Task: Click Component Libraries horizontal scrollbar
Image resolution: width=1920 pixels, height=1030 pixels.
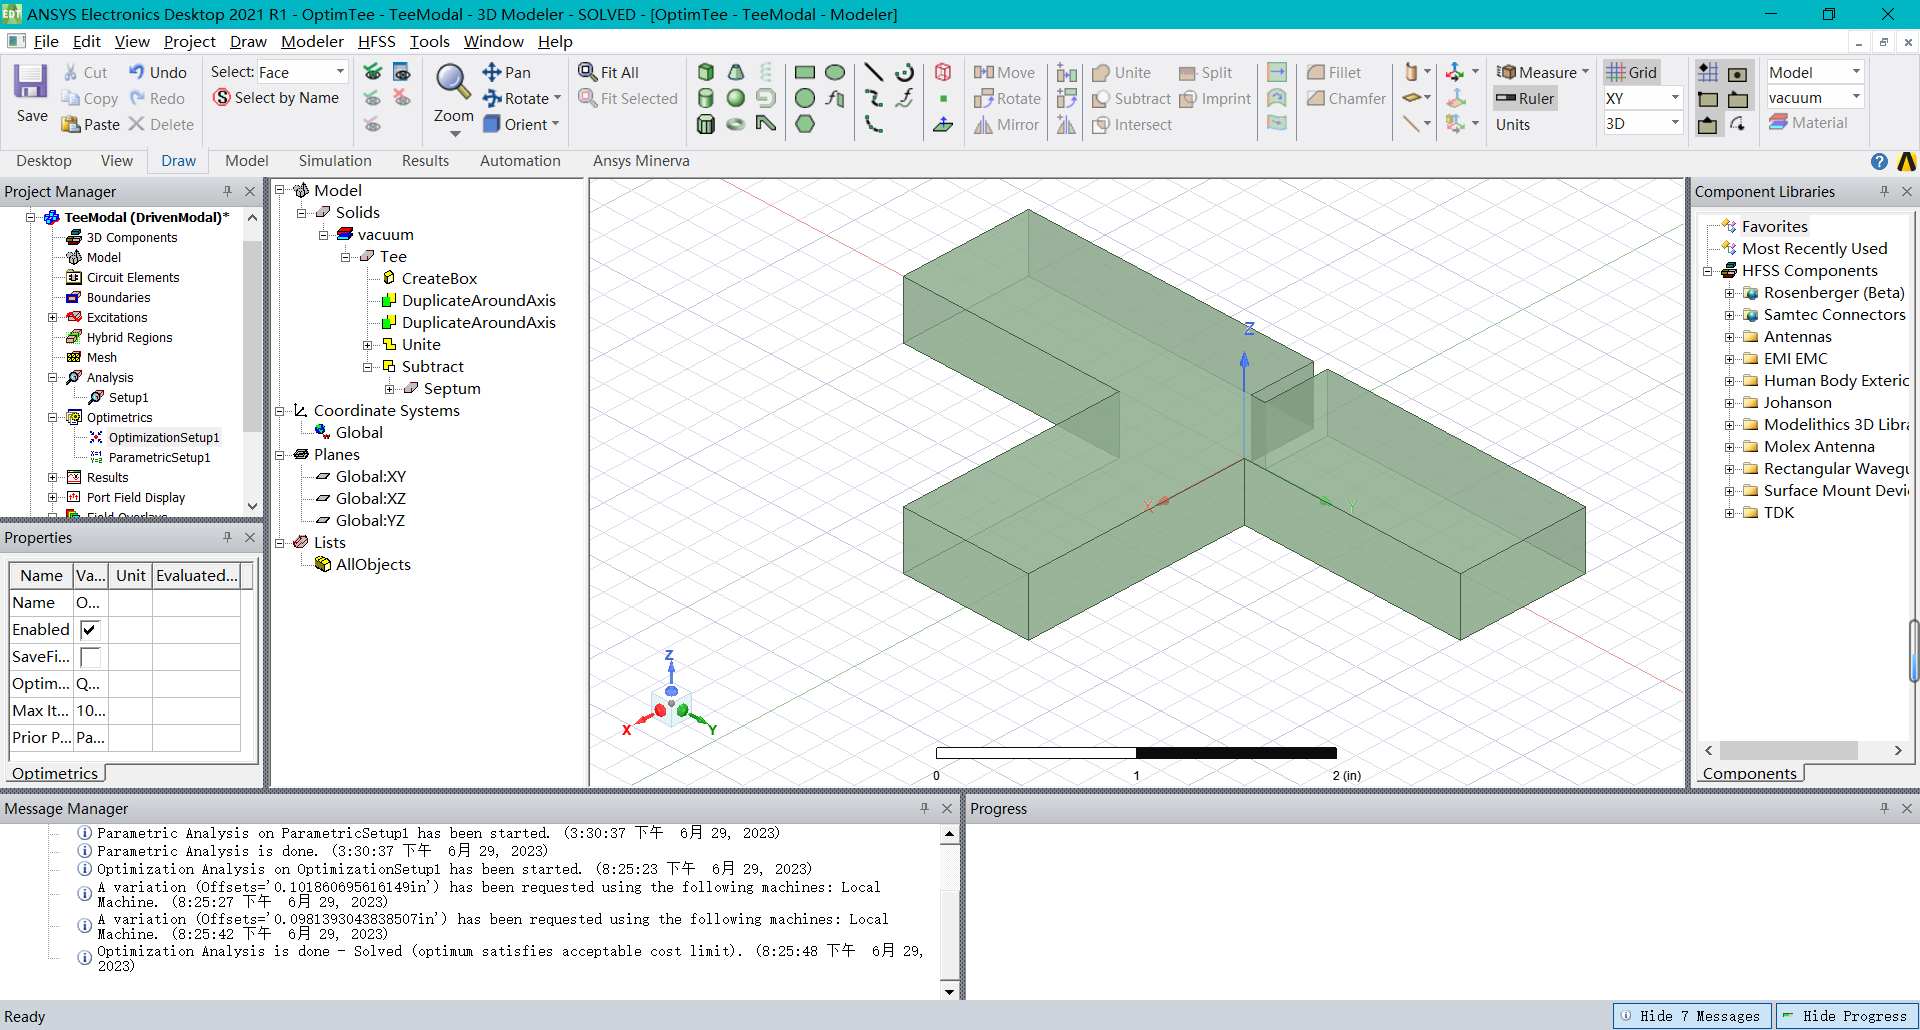Action: pos(1788,750)
